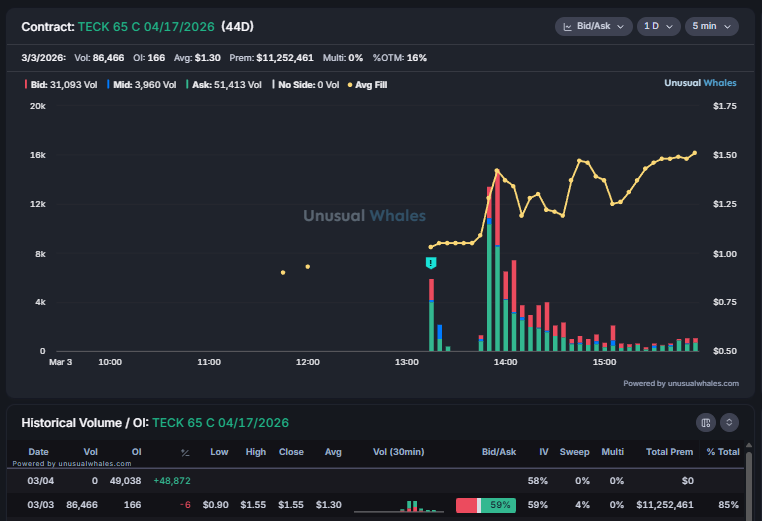The width and height of the screenshot is (762, 521).
Task: Sort by the Close column header
Action: [291, 452]
